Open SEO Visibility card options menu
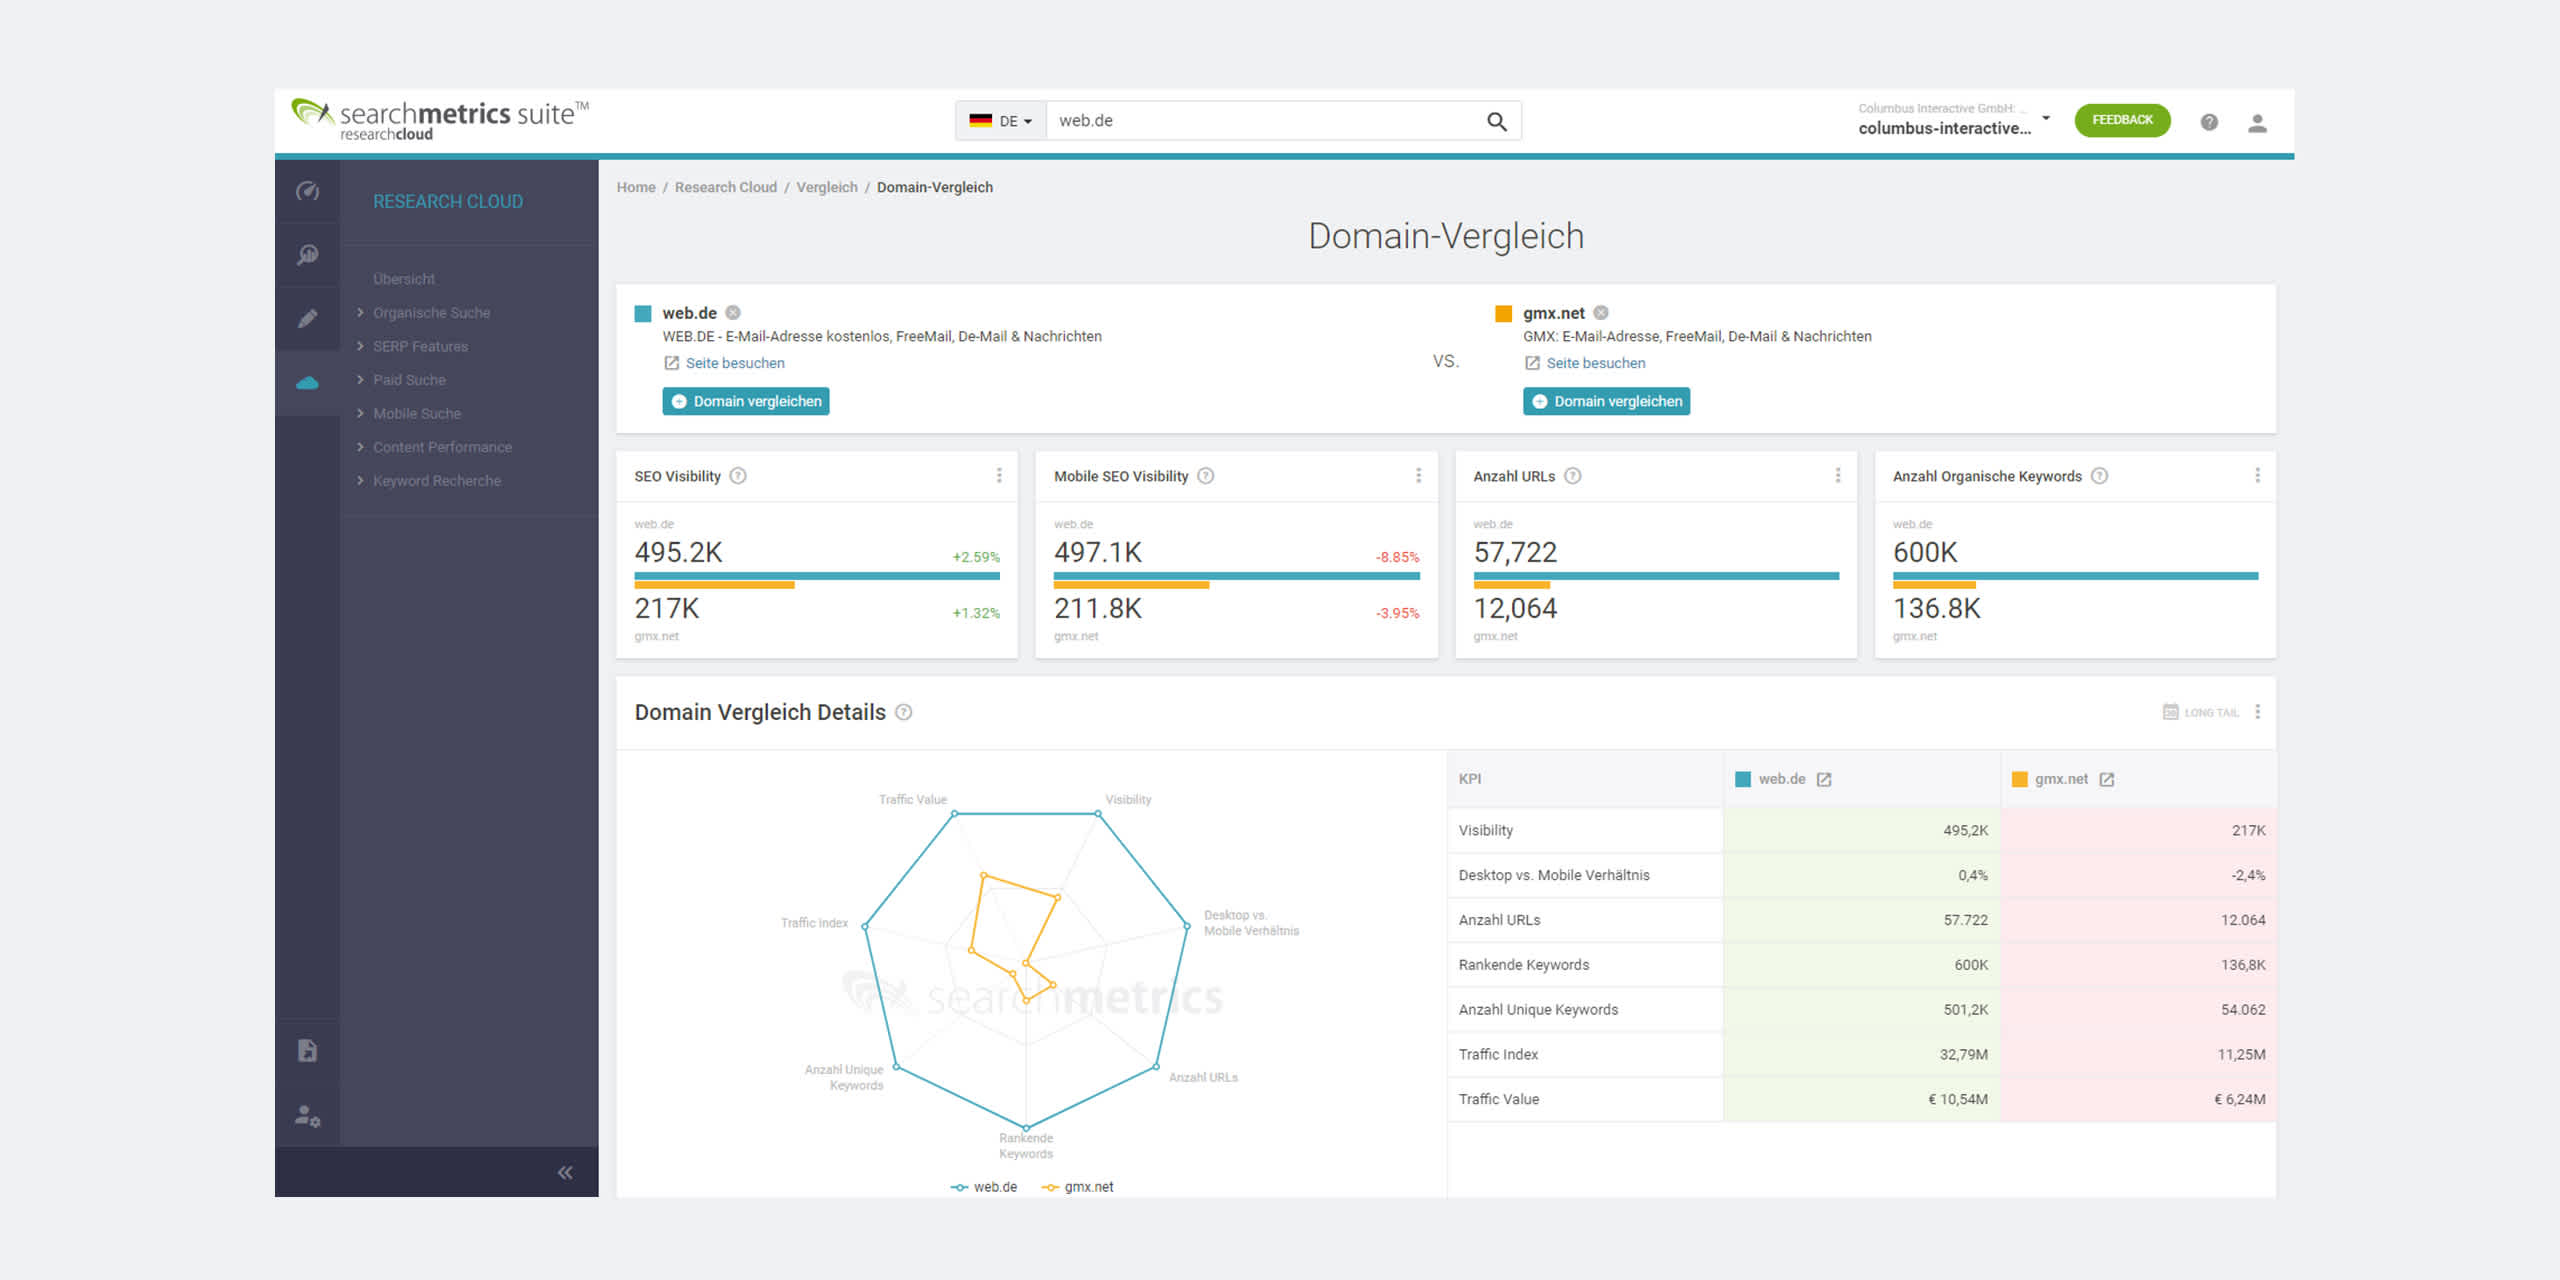This screenshot has height=1280, width=2560. pos(999,475)
